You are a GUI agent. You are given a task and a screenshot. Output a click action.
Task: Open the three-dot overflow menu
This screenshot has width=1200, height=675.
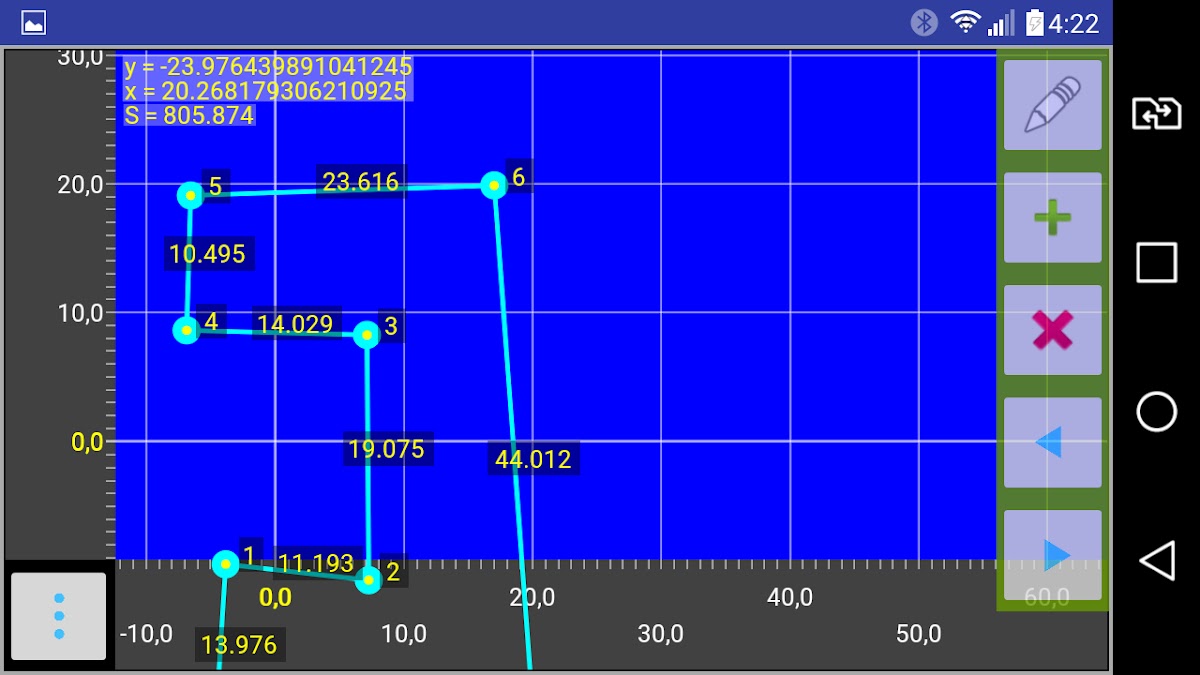[59, 616]
